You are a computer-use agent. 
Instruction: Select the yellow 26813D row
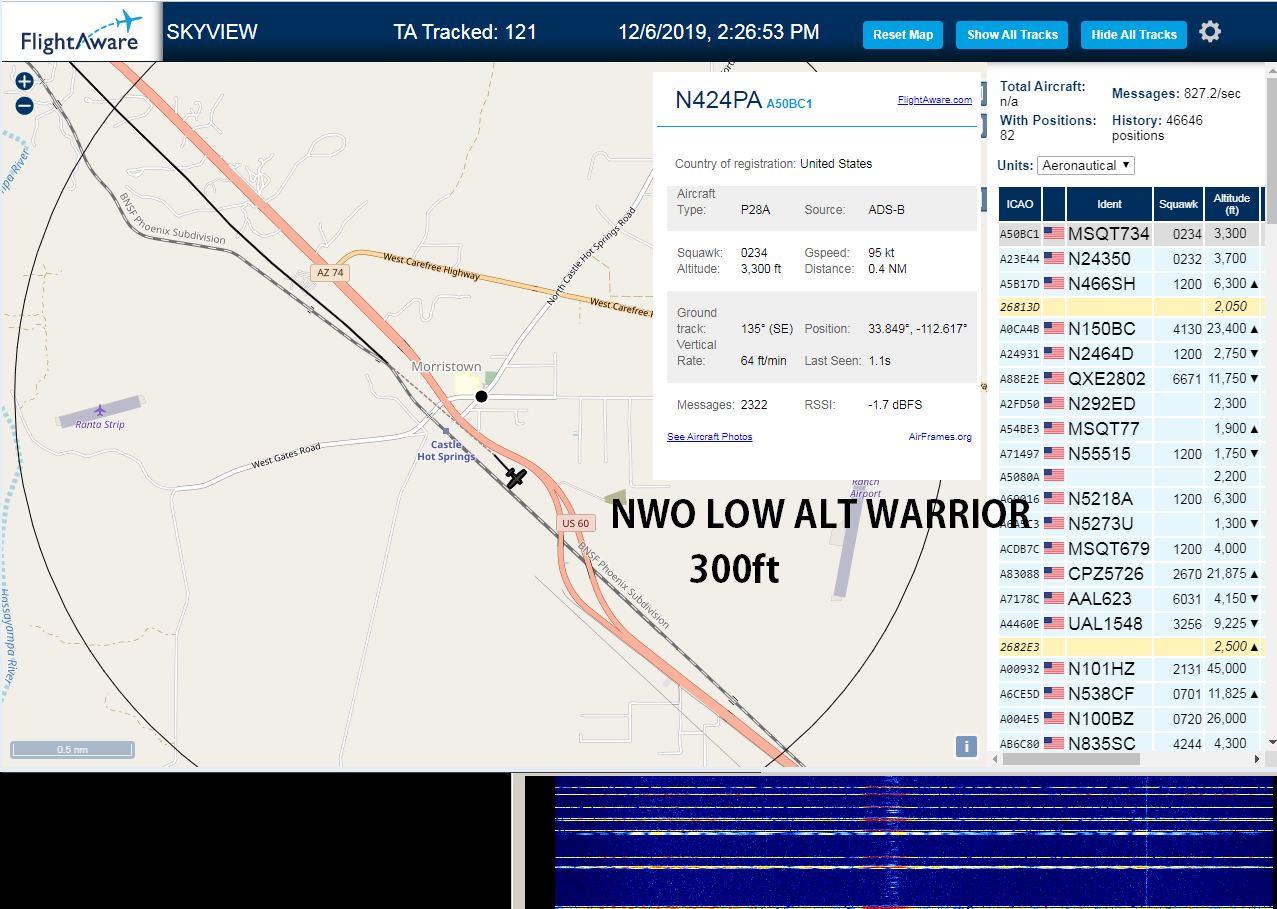[x=1130, y=307]
